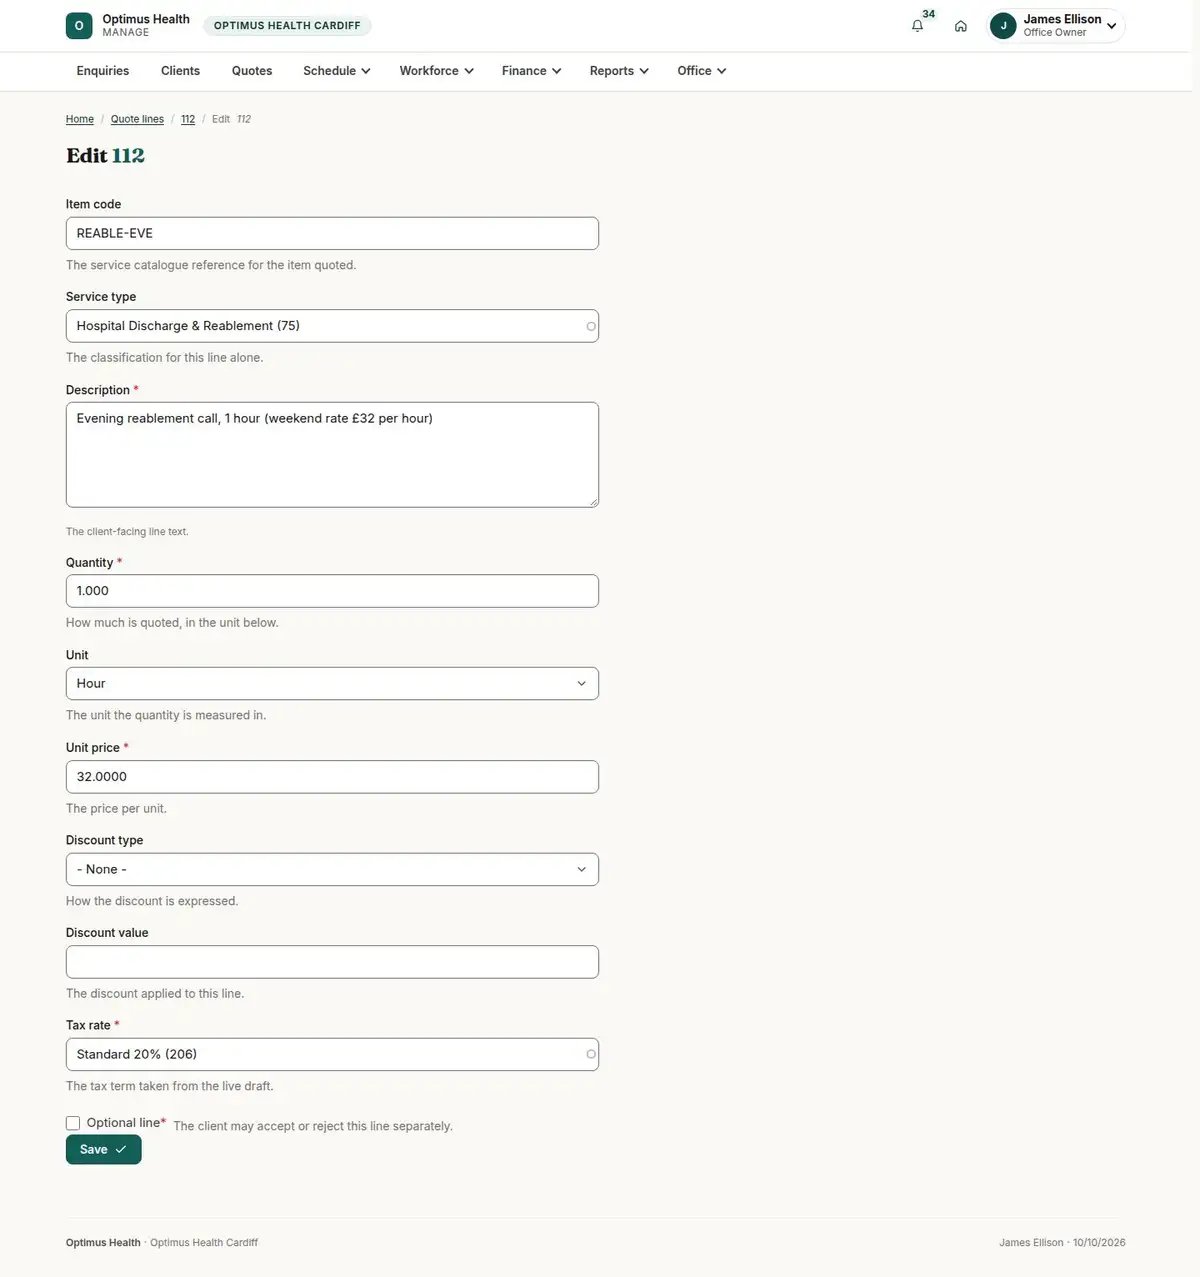Click into the Item code field
The image size is (1200, 1277).
tap(332, 233)
